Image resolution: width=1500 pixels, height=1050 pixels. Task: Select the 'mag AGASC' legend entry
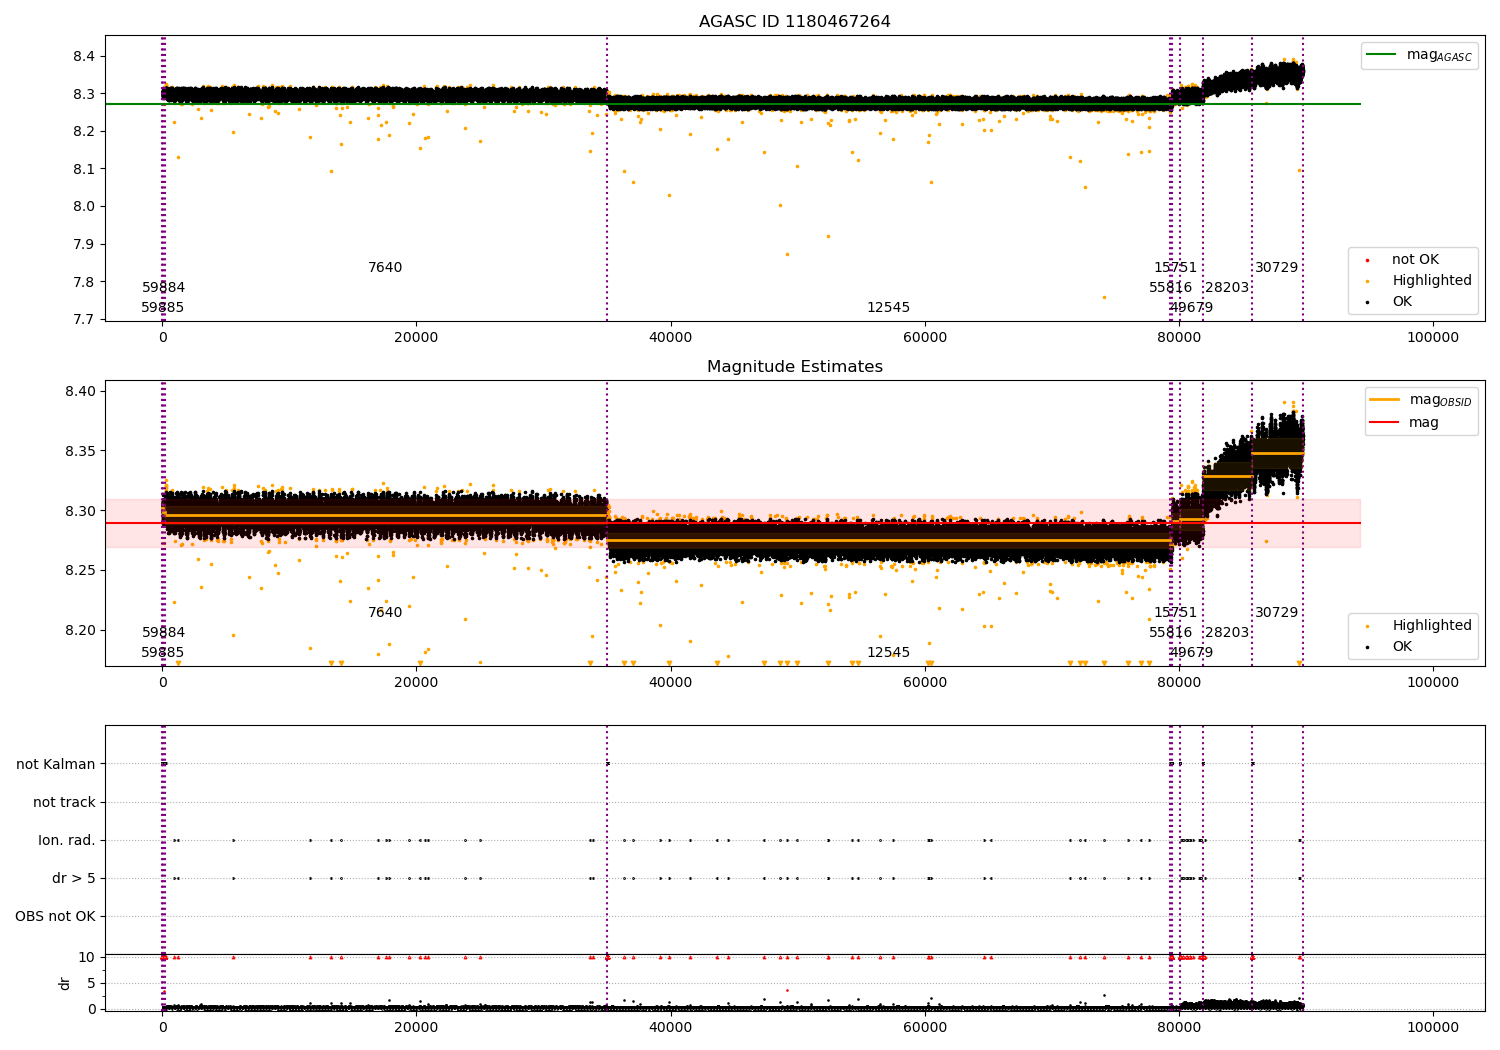[1418, 55]
